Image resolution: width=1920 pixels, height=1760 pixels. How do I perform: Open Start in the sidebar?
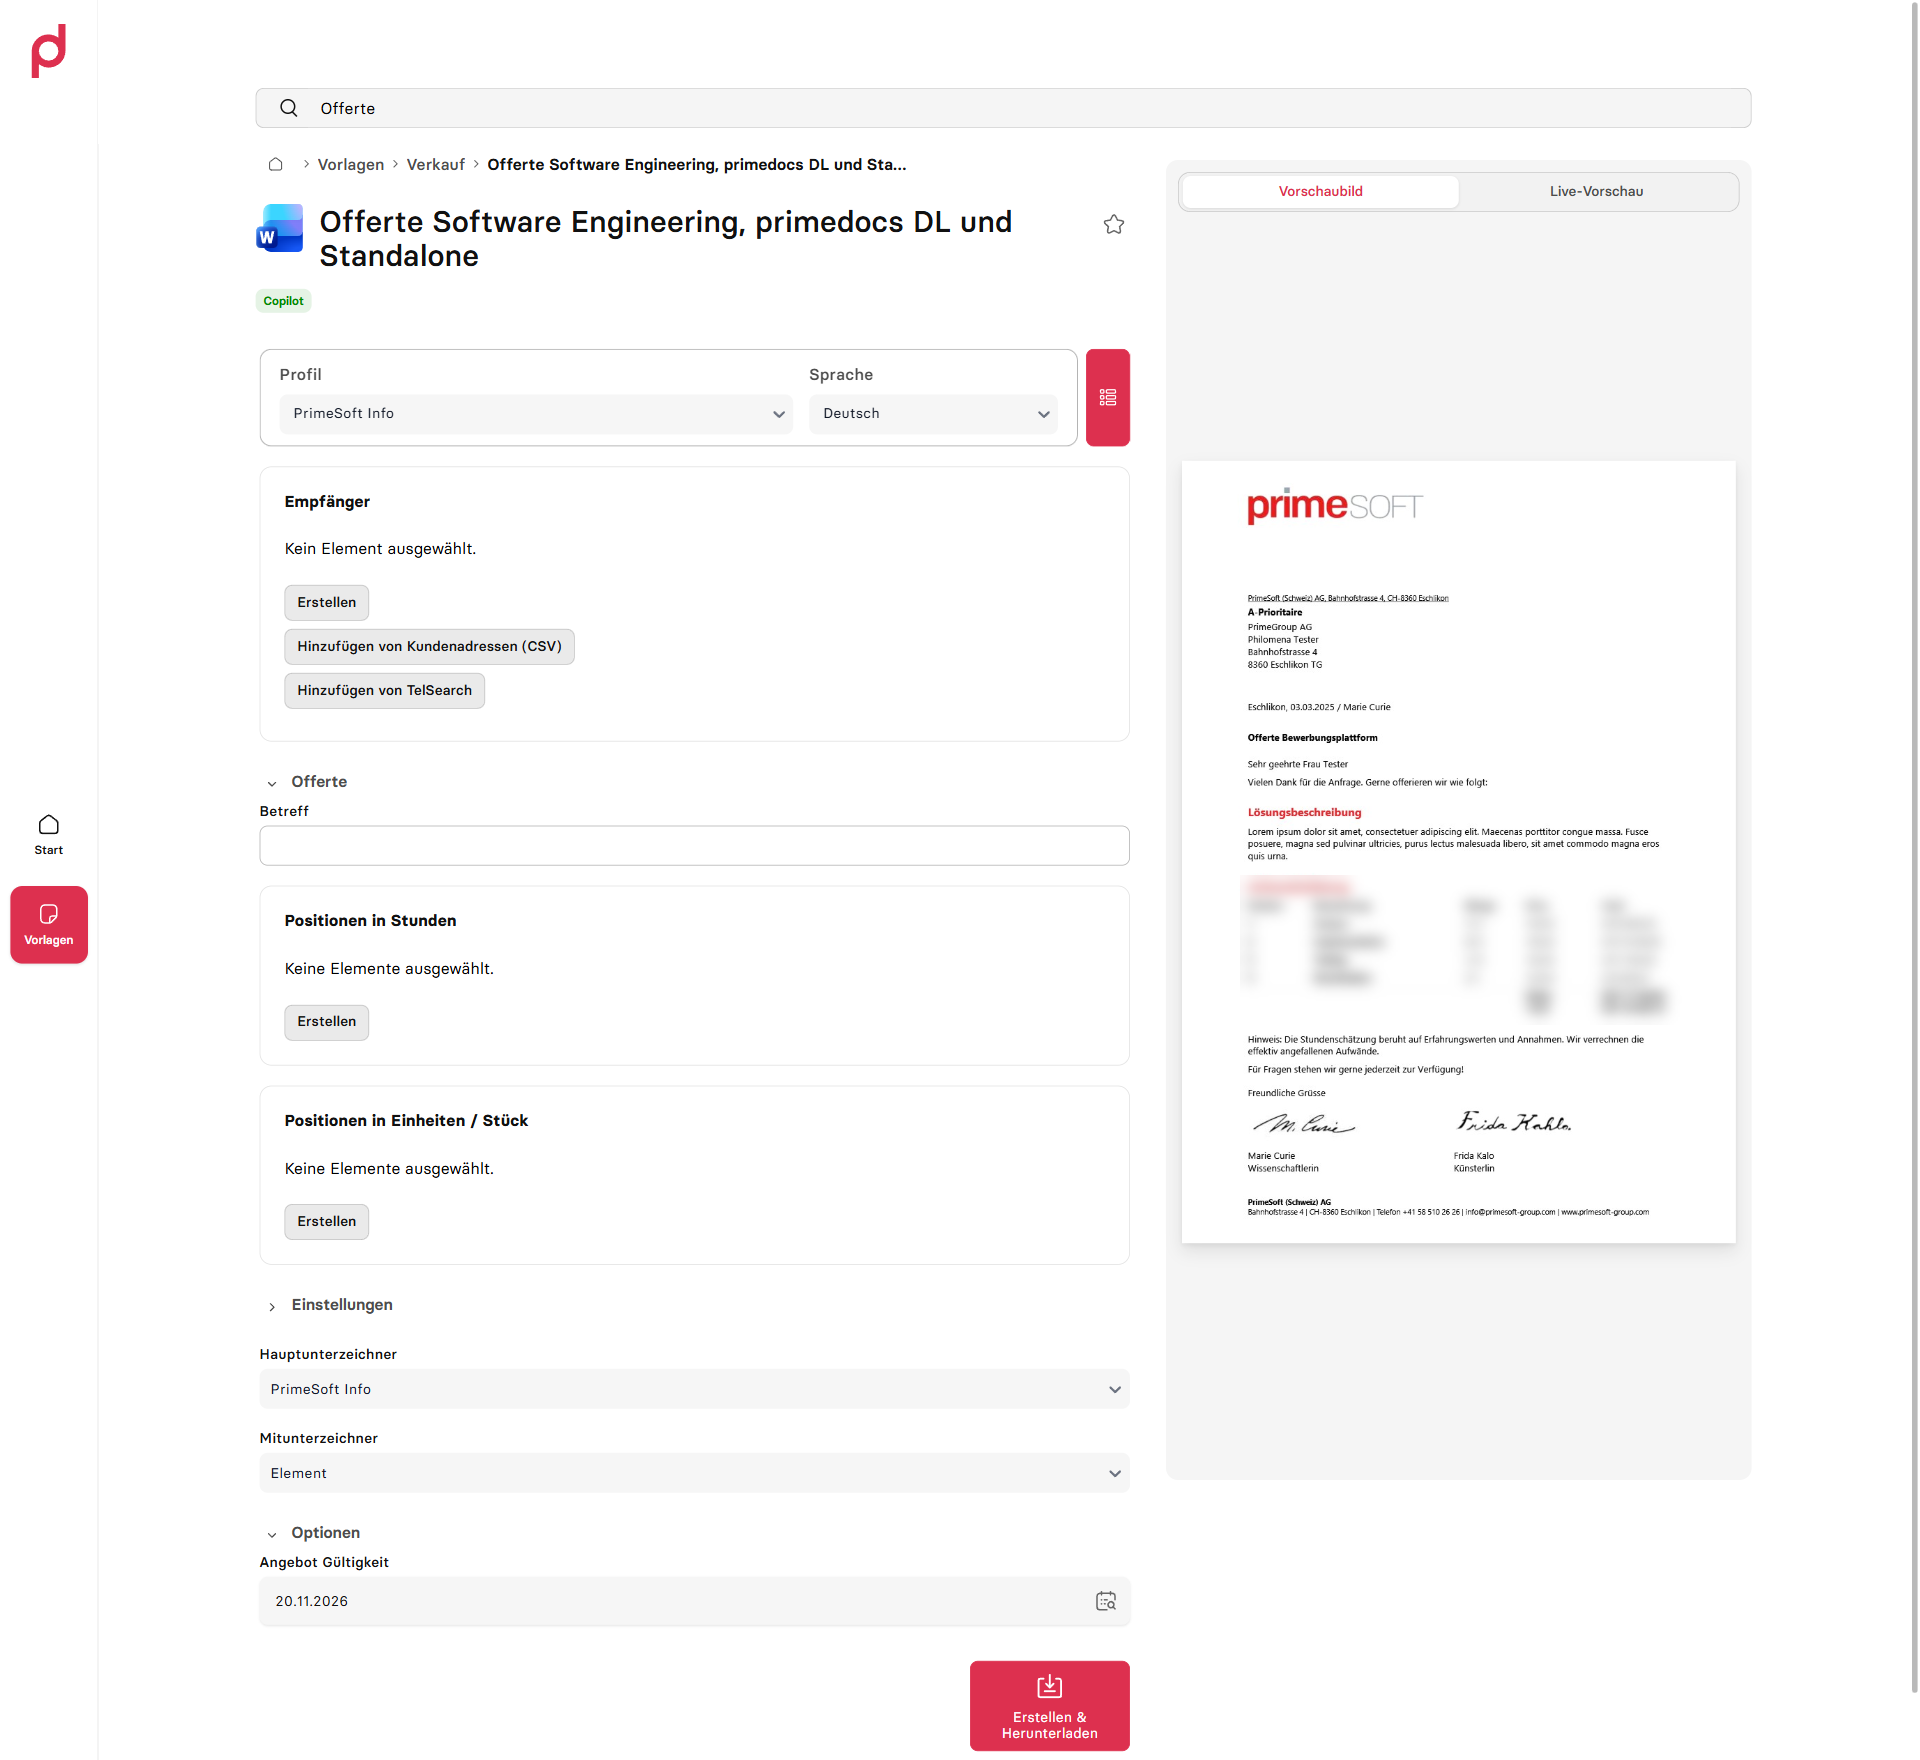coord(48,835)
